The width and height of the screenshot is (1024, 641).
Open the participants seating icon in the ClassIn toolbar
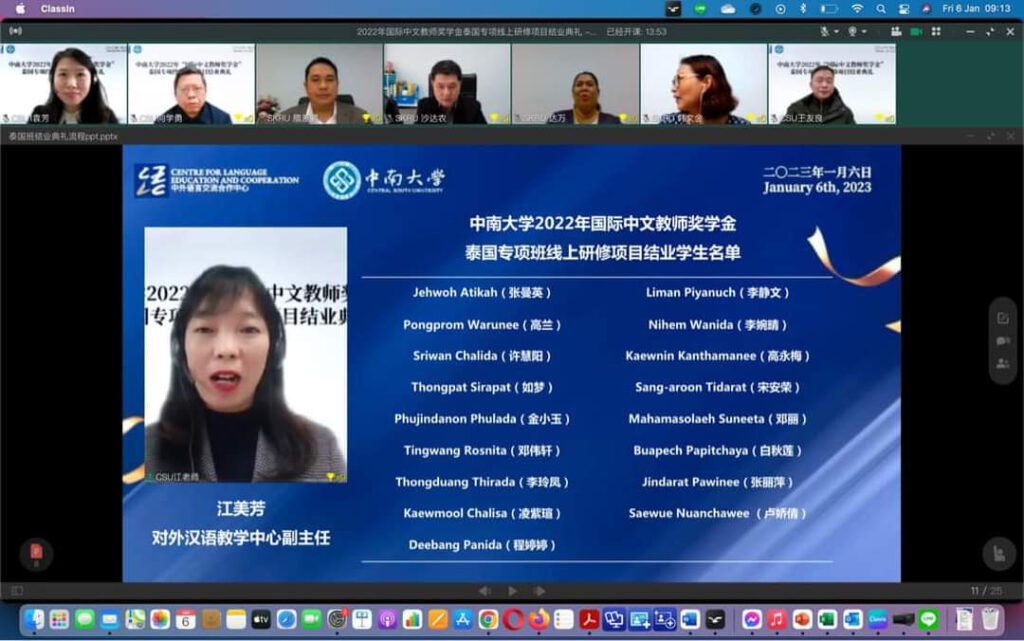(x=896, y=31)
